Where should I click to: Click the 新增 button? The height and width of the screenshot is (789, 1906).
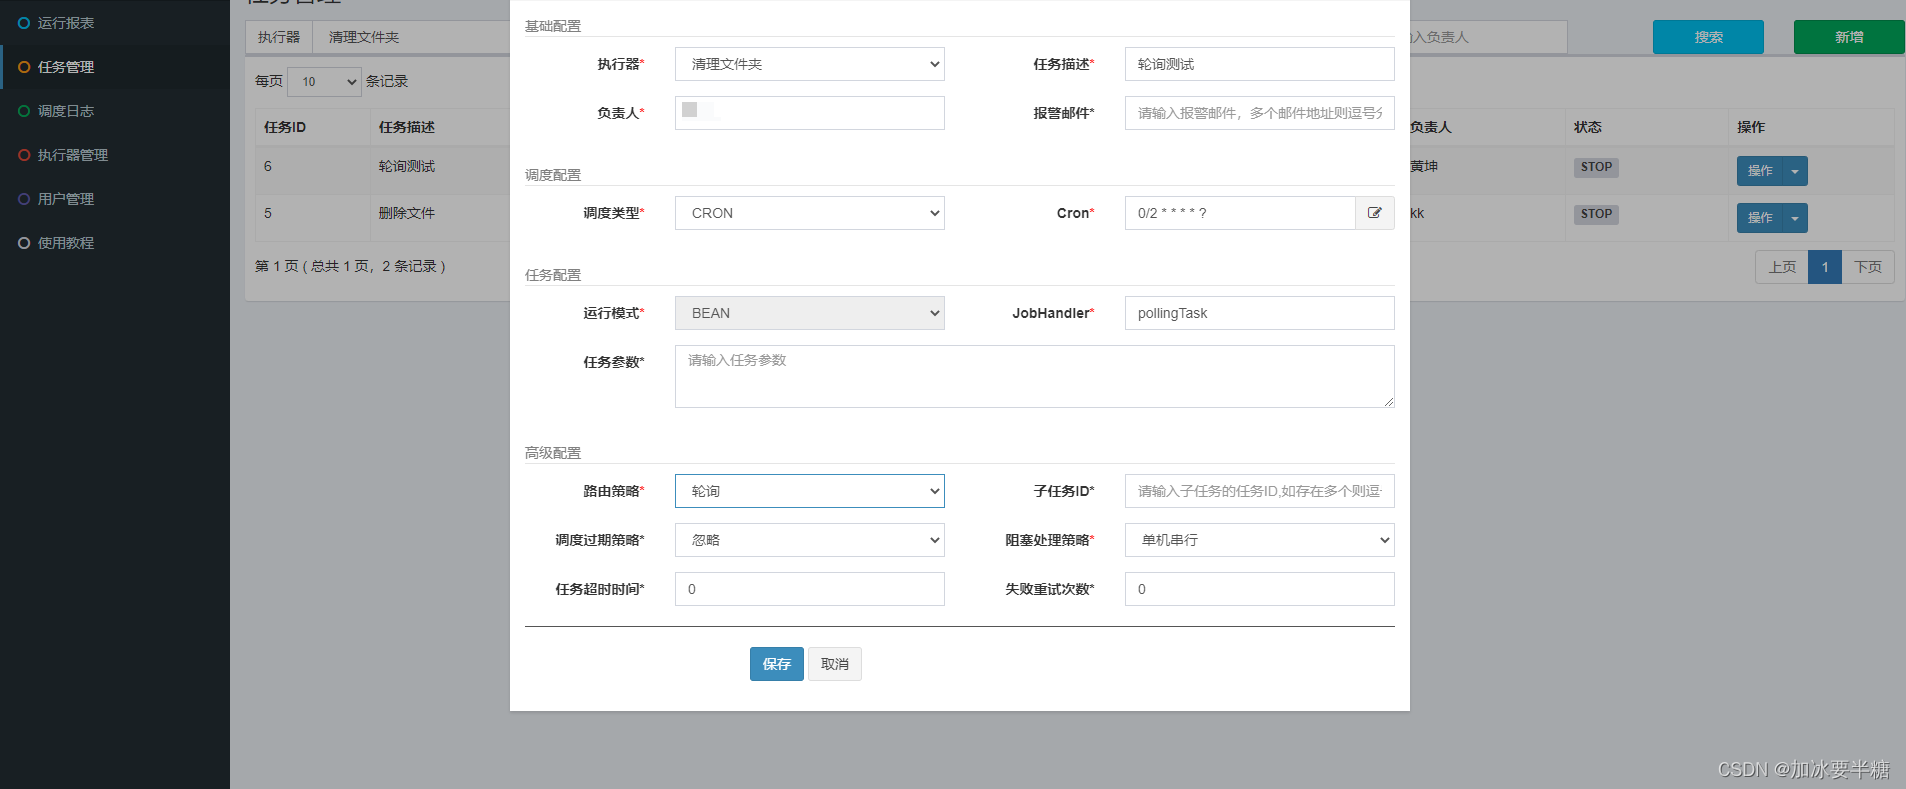tap(1849, 37)
